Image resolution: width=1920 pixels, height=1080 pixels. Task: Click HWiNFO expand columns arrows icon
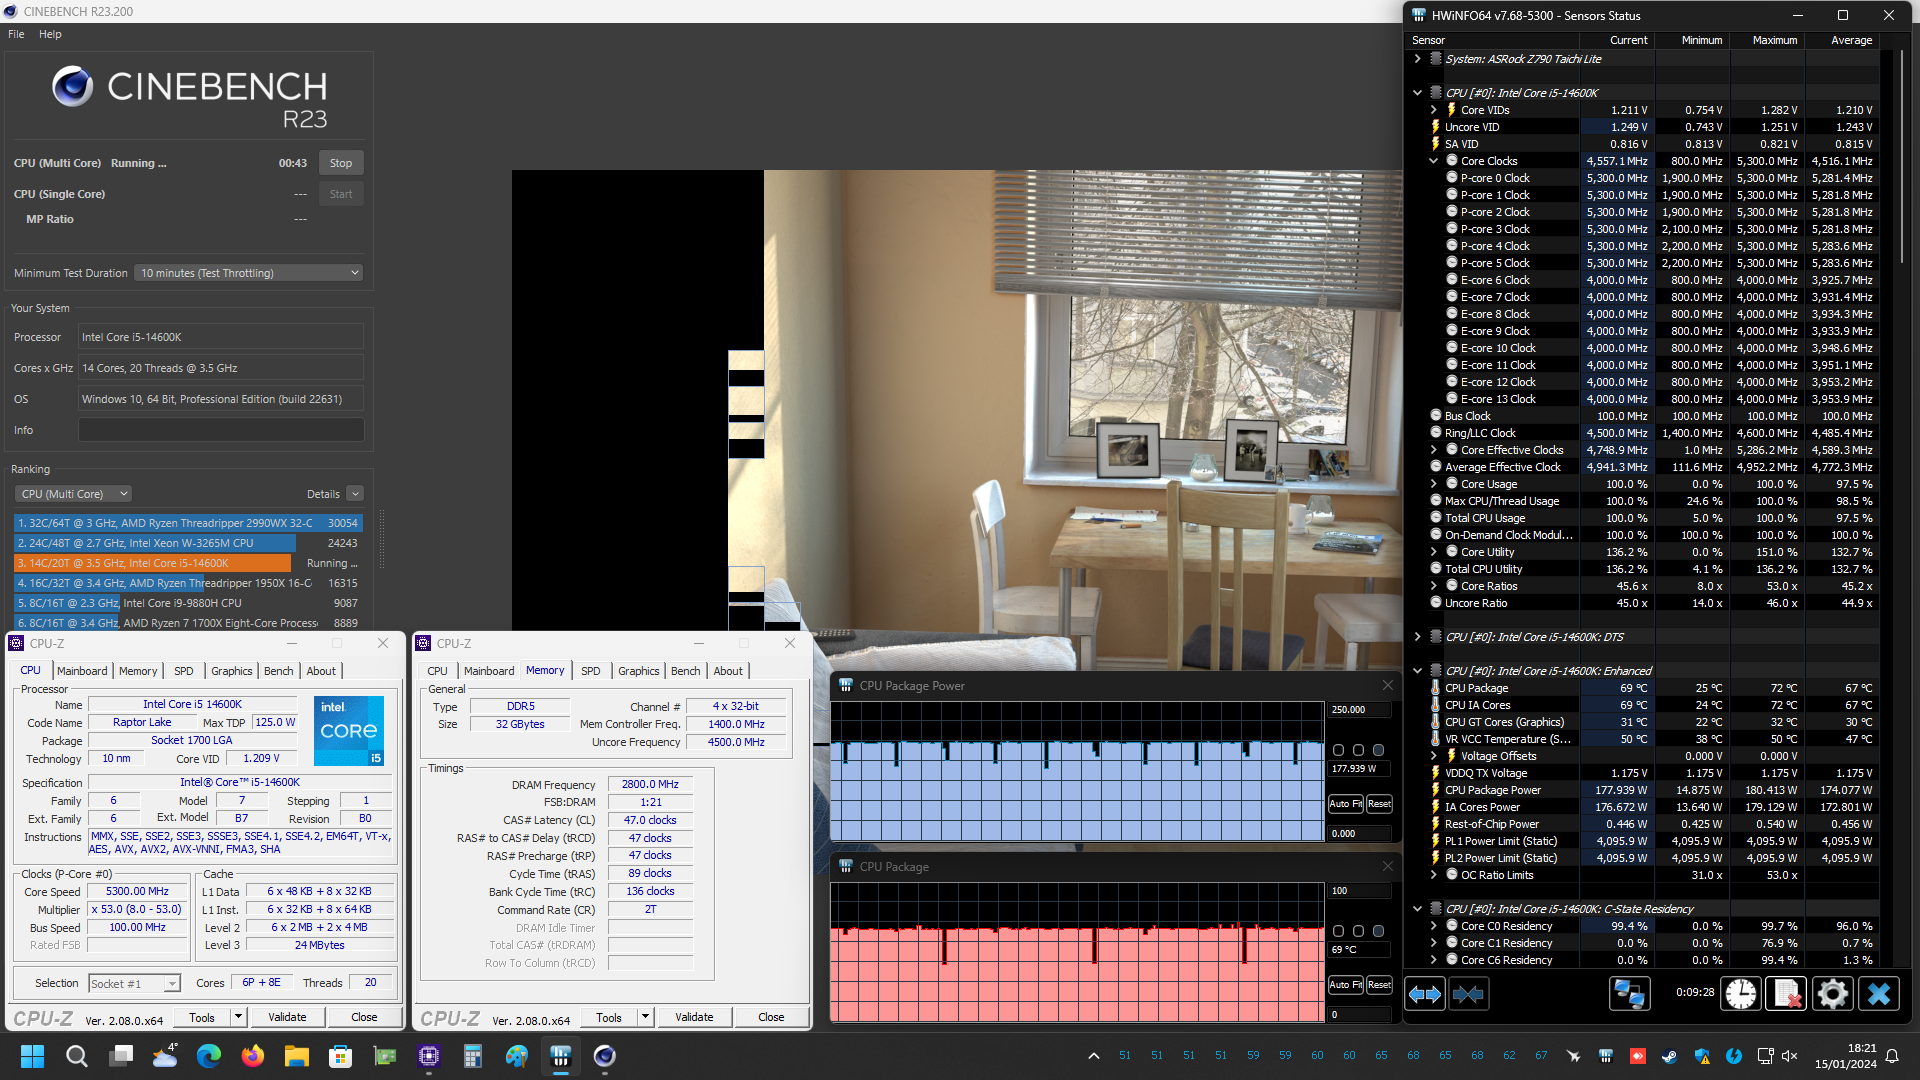pyautogui.click(x=1425, y=994)
